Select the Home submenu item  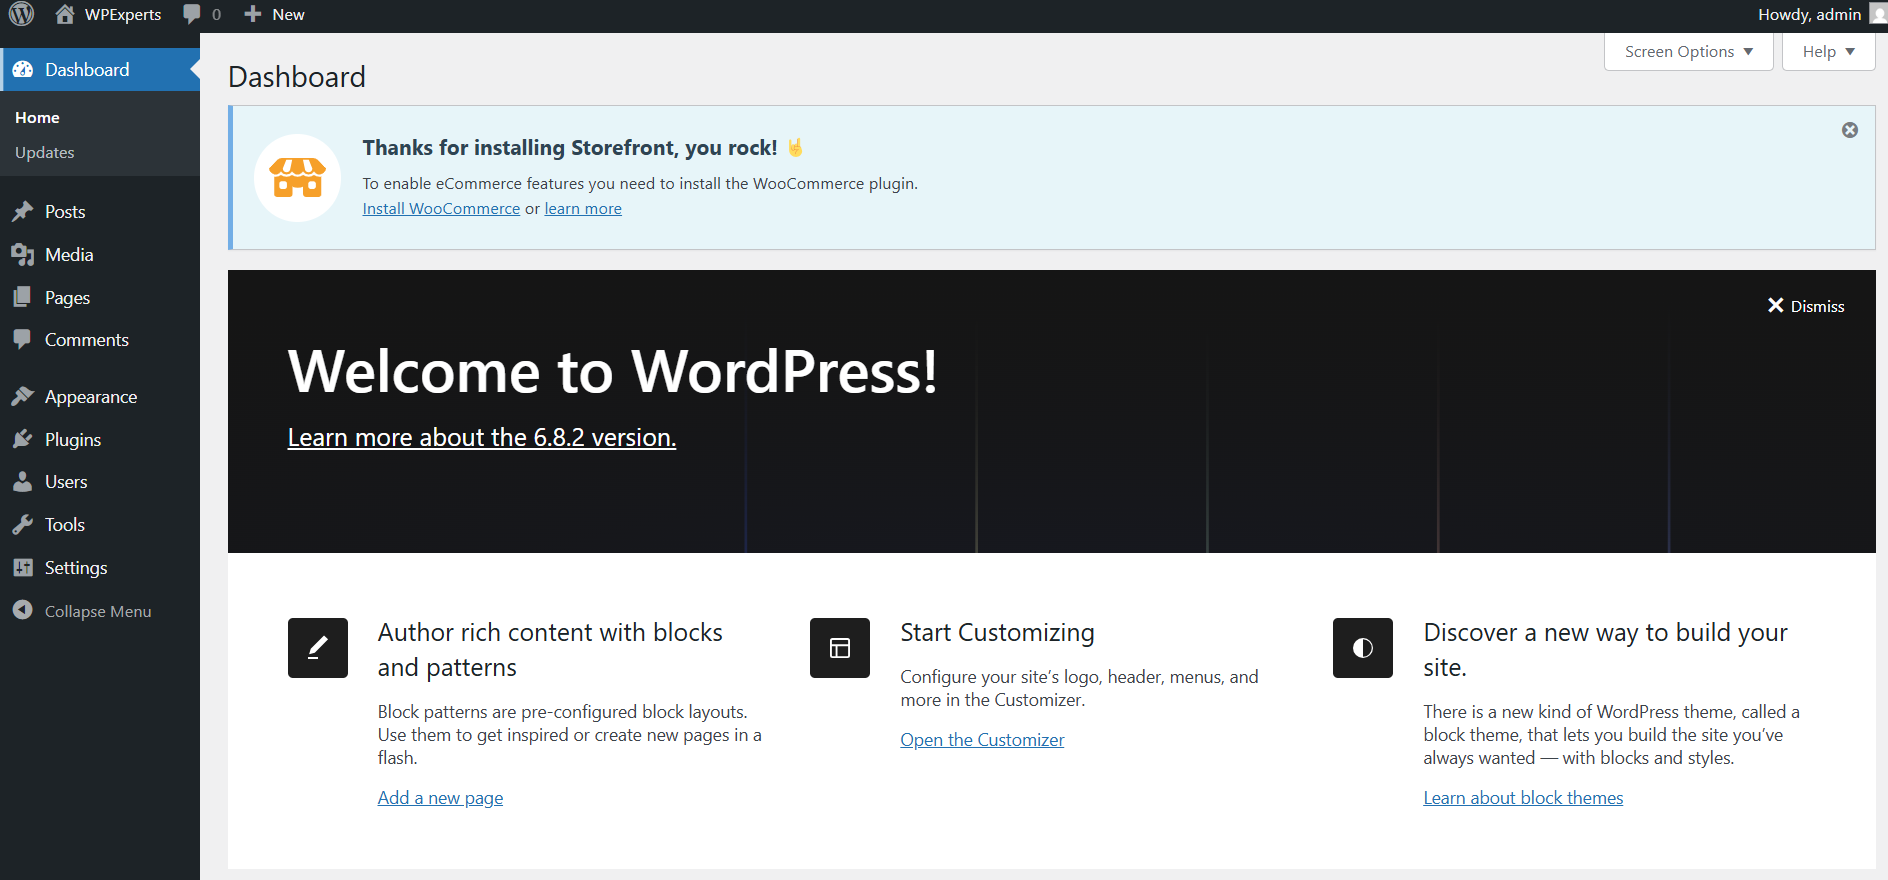[x=37, y=118]
